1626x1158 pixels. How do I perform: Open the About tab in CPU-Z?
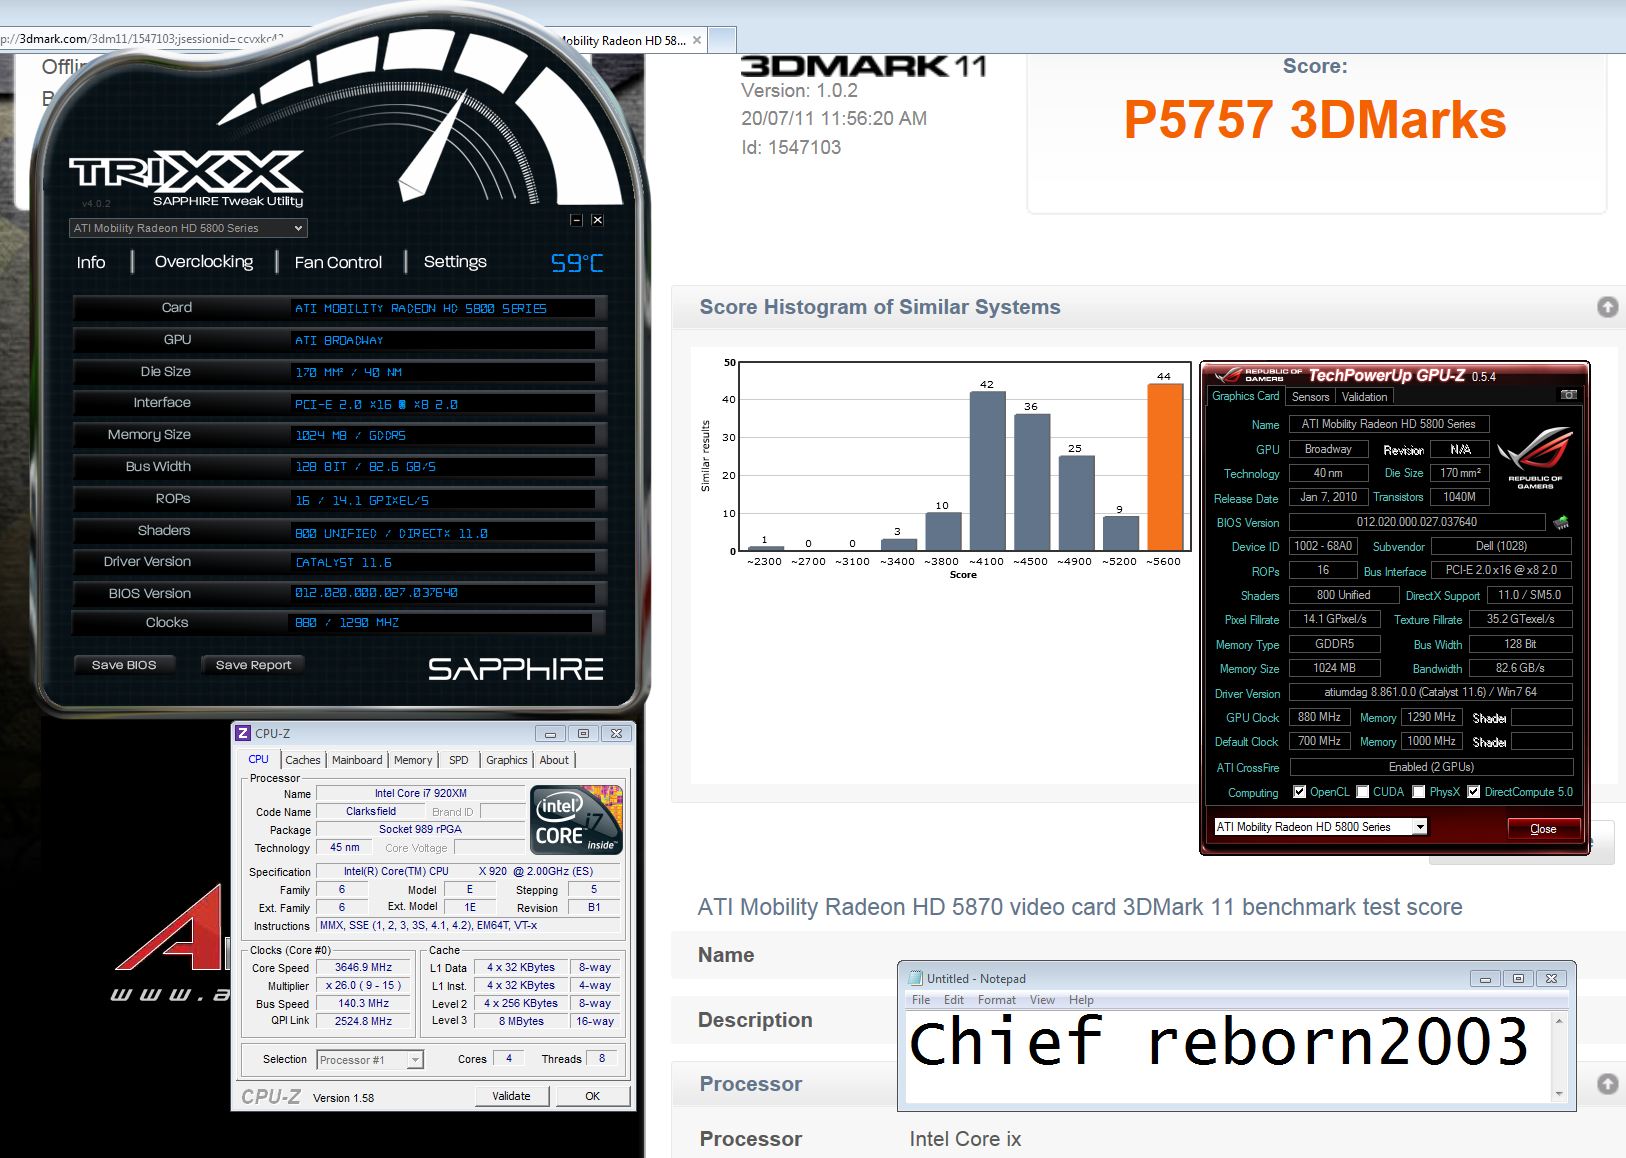554,760
